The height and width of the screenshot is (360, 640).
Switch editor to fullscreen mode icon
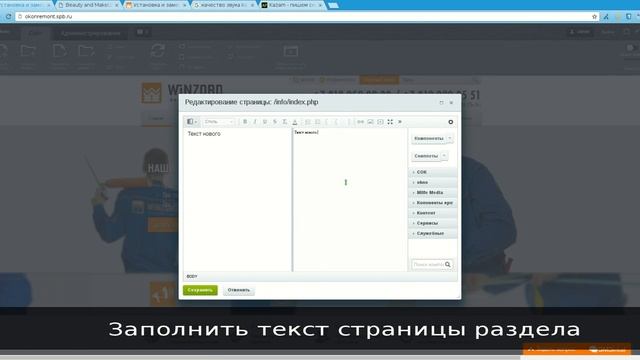click(x=390, y=122)
